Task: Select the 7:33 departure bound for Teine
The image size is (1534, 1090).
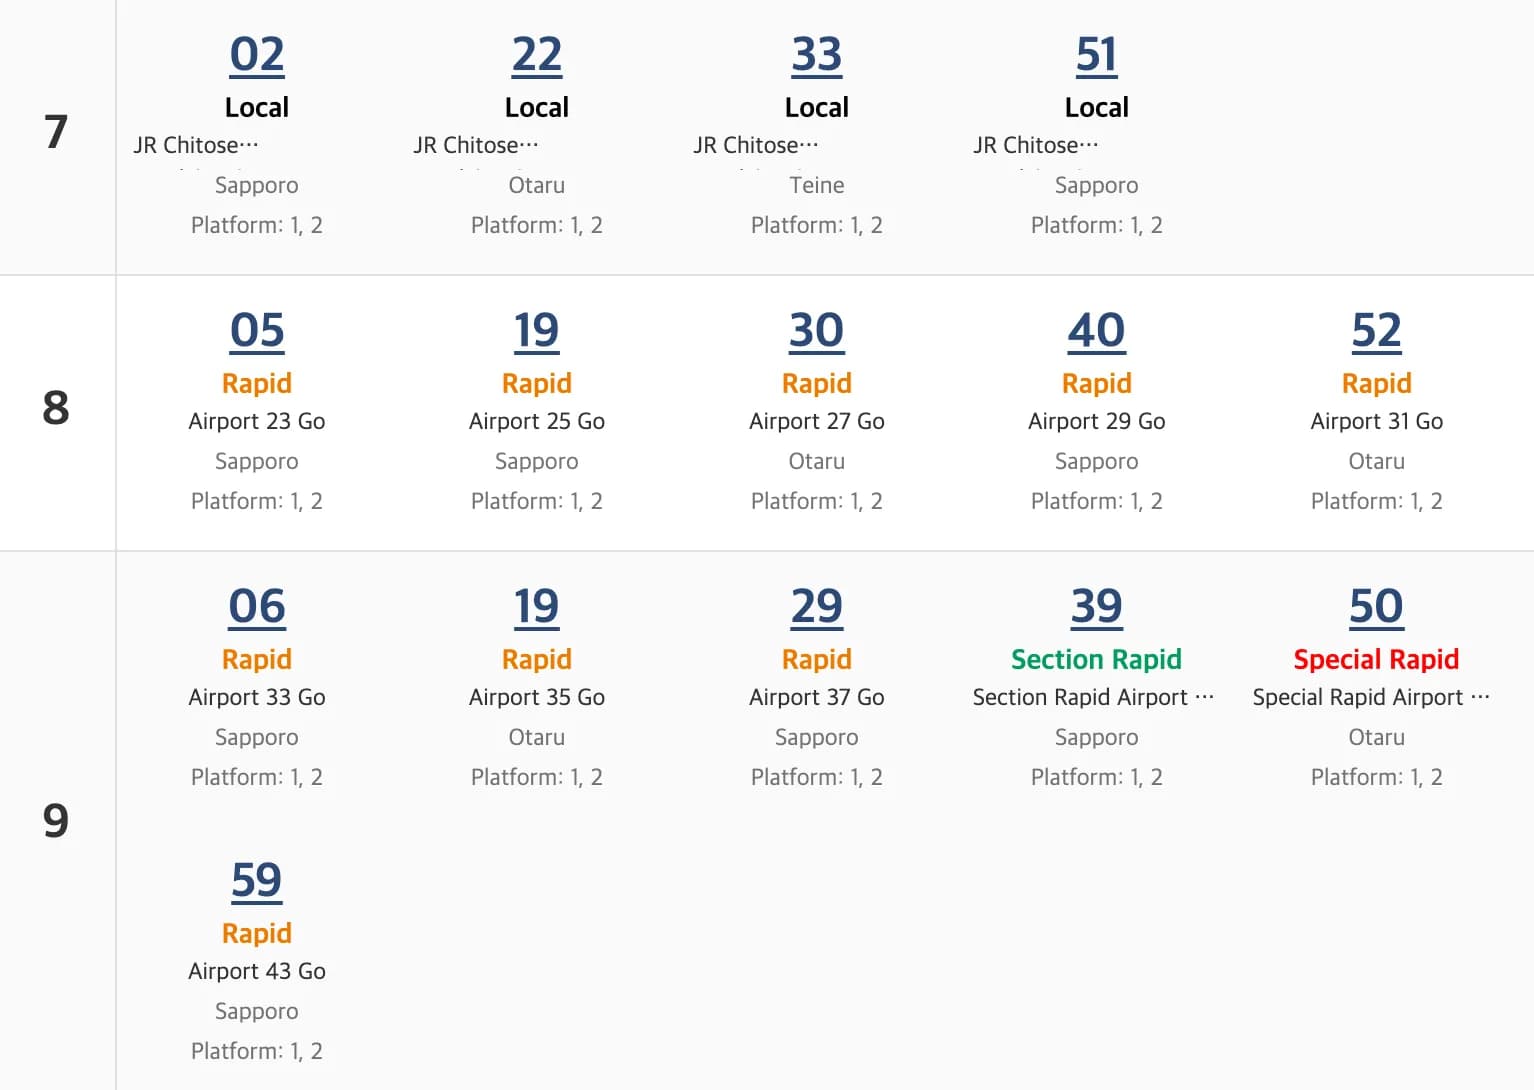Action: click(817, 55)
